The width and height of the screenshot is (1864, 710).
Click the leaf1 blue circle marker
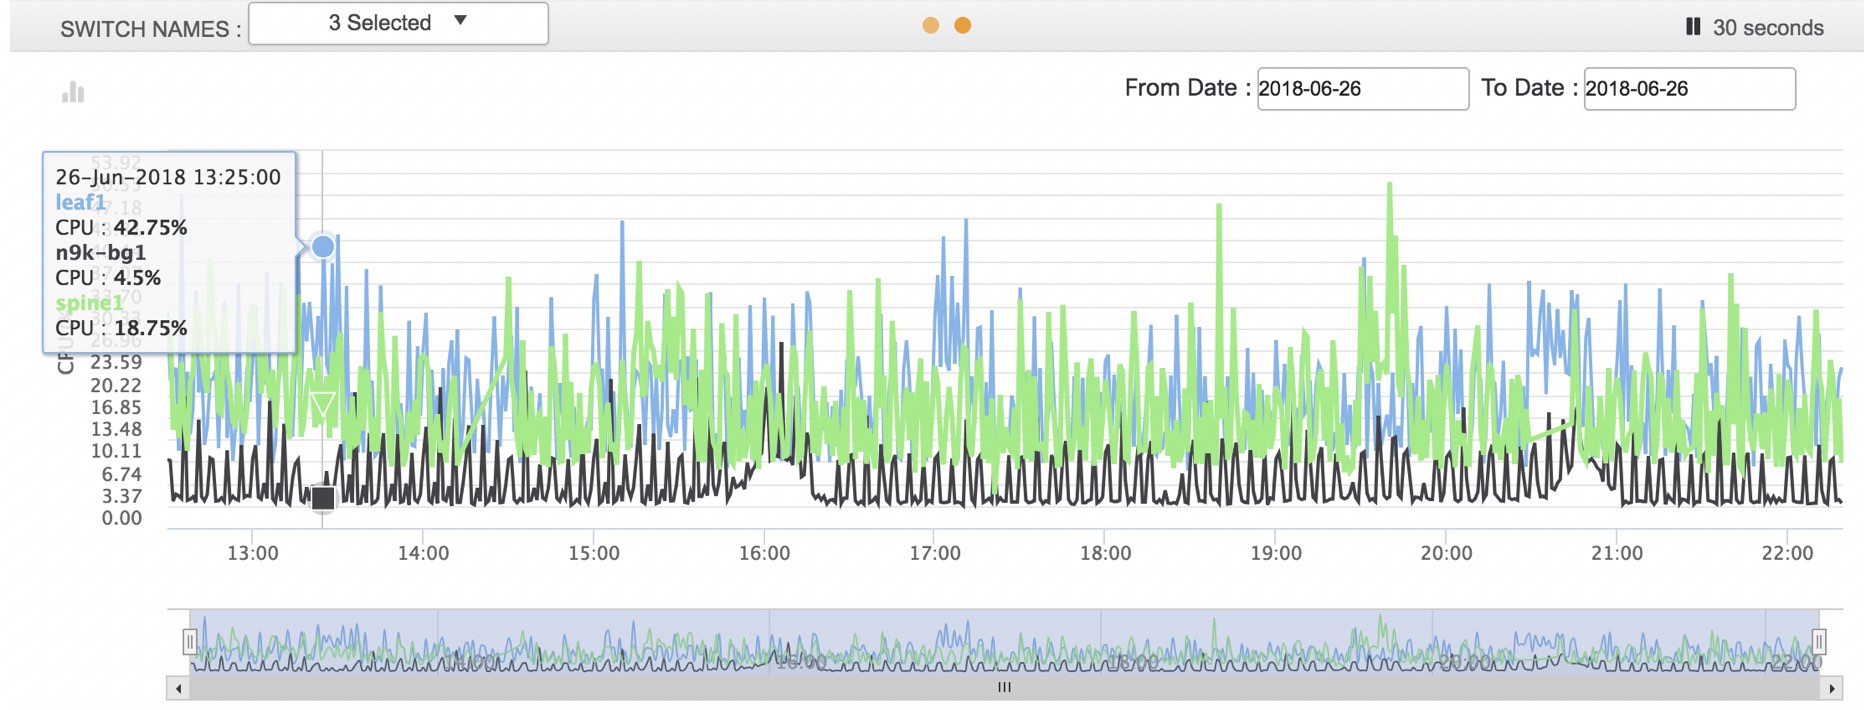322,246
